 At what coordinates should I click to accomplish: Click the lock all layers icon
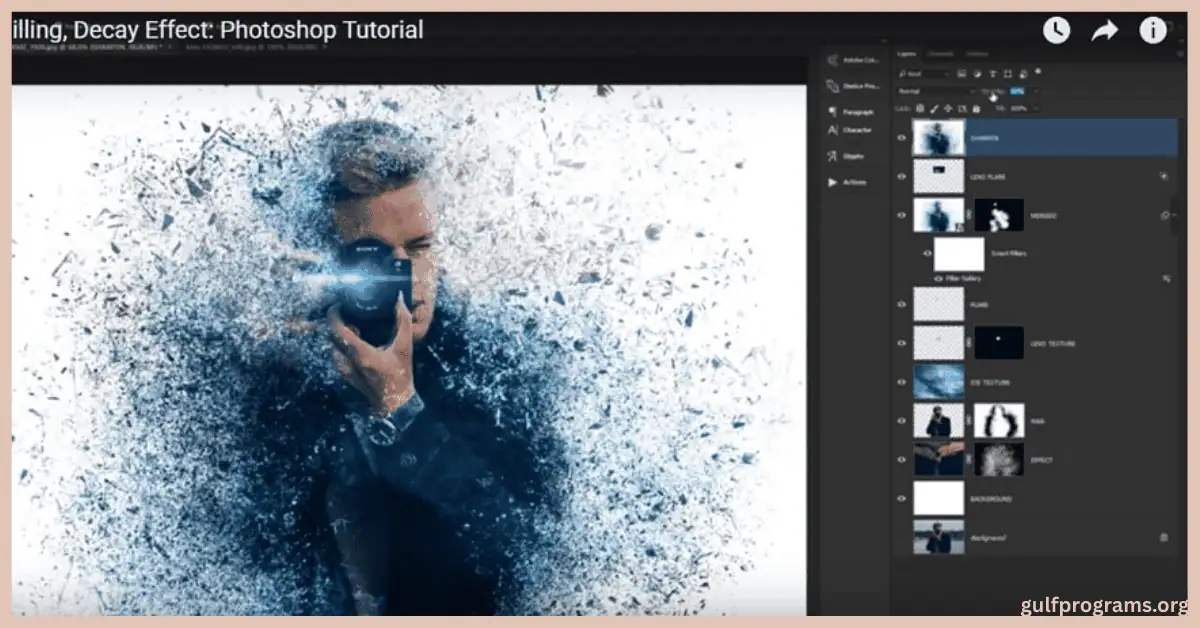976,108
